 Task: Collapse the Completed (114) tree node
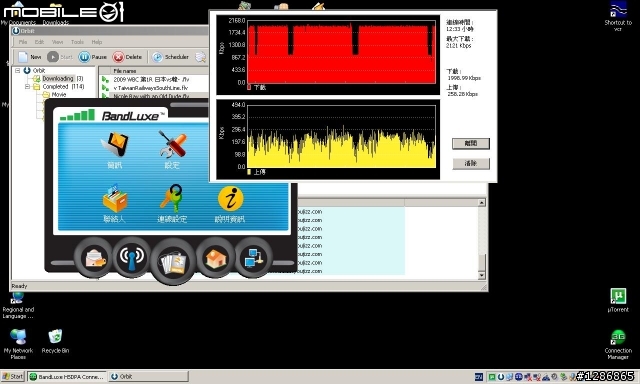click(27, 87)
